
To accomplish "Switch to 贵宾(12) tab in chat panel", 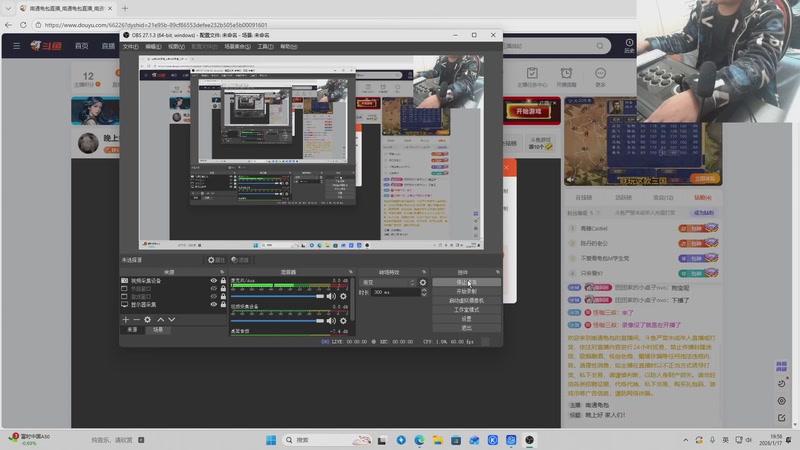I will coord(663,197).
